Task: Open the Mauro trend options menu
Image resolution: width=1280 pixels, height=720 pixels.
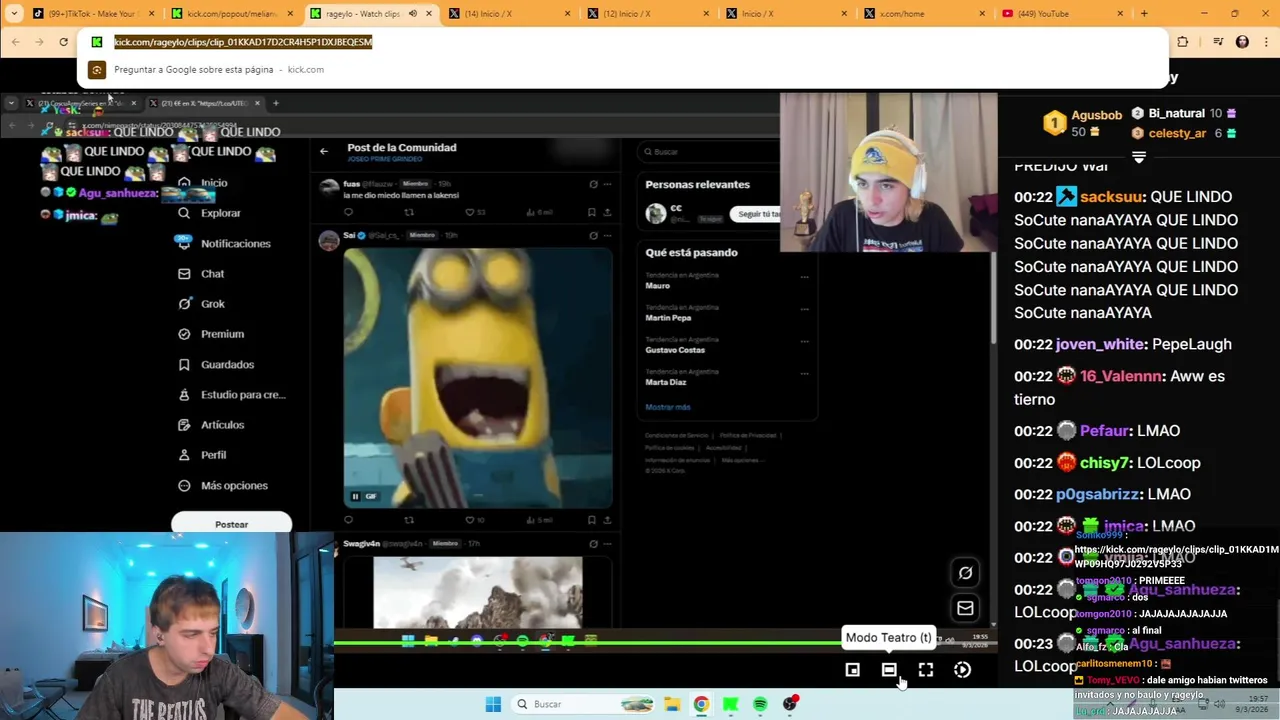Action: 804,277
